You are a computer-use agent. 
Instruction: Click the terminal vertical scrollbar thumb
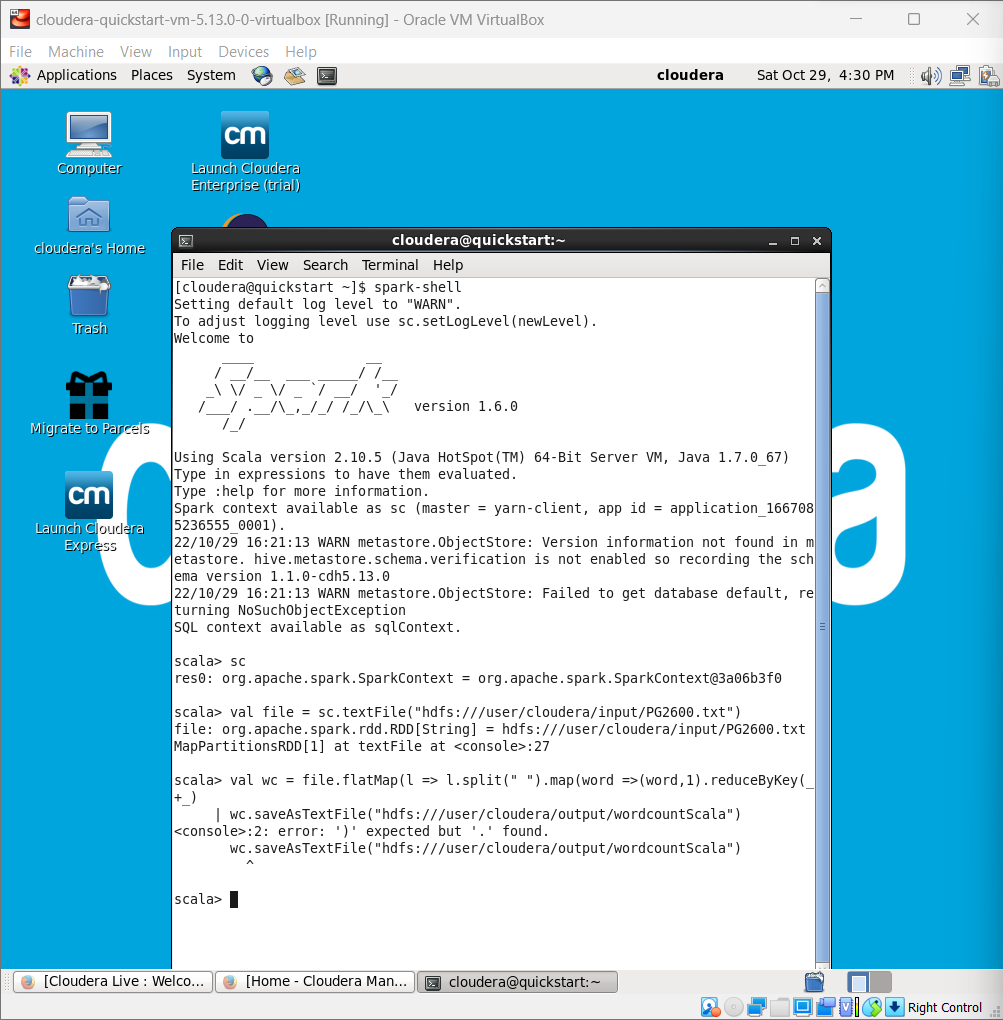822,628
